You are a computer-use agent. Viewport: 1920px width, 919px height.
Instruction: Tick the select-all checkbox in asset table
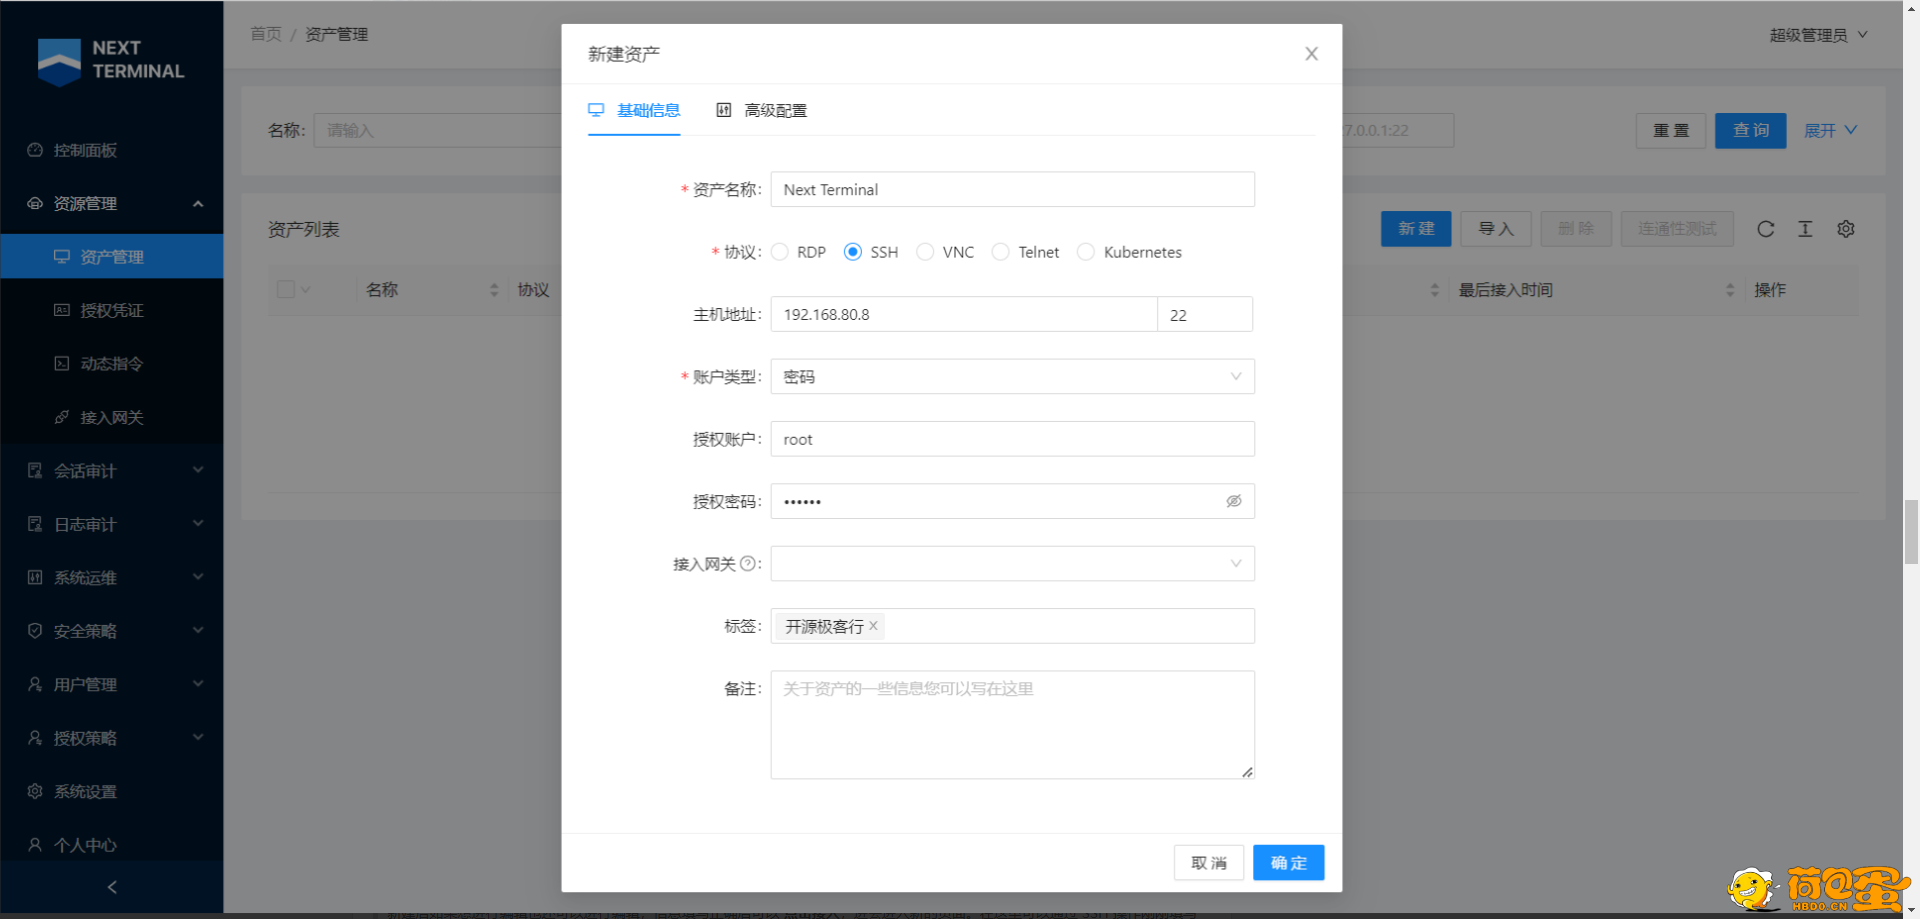tap(286, 290)
